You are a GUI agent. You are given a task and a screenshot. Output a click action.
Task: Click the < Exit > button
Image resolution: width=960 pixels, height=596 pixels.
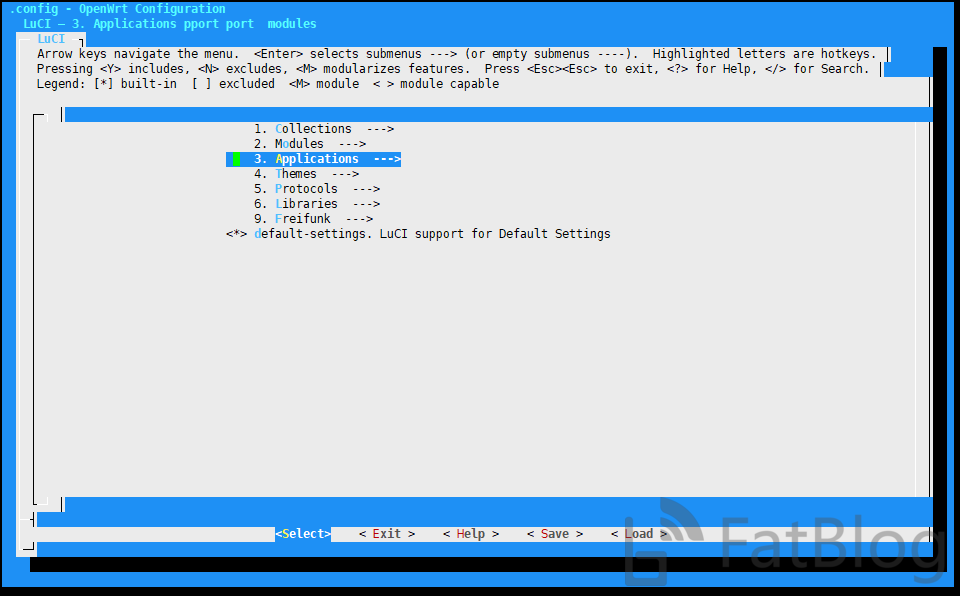[387, 534]
